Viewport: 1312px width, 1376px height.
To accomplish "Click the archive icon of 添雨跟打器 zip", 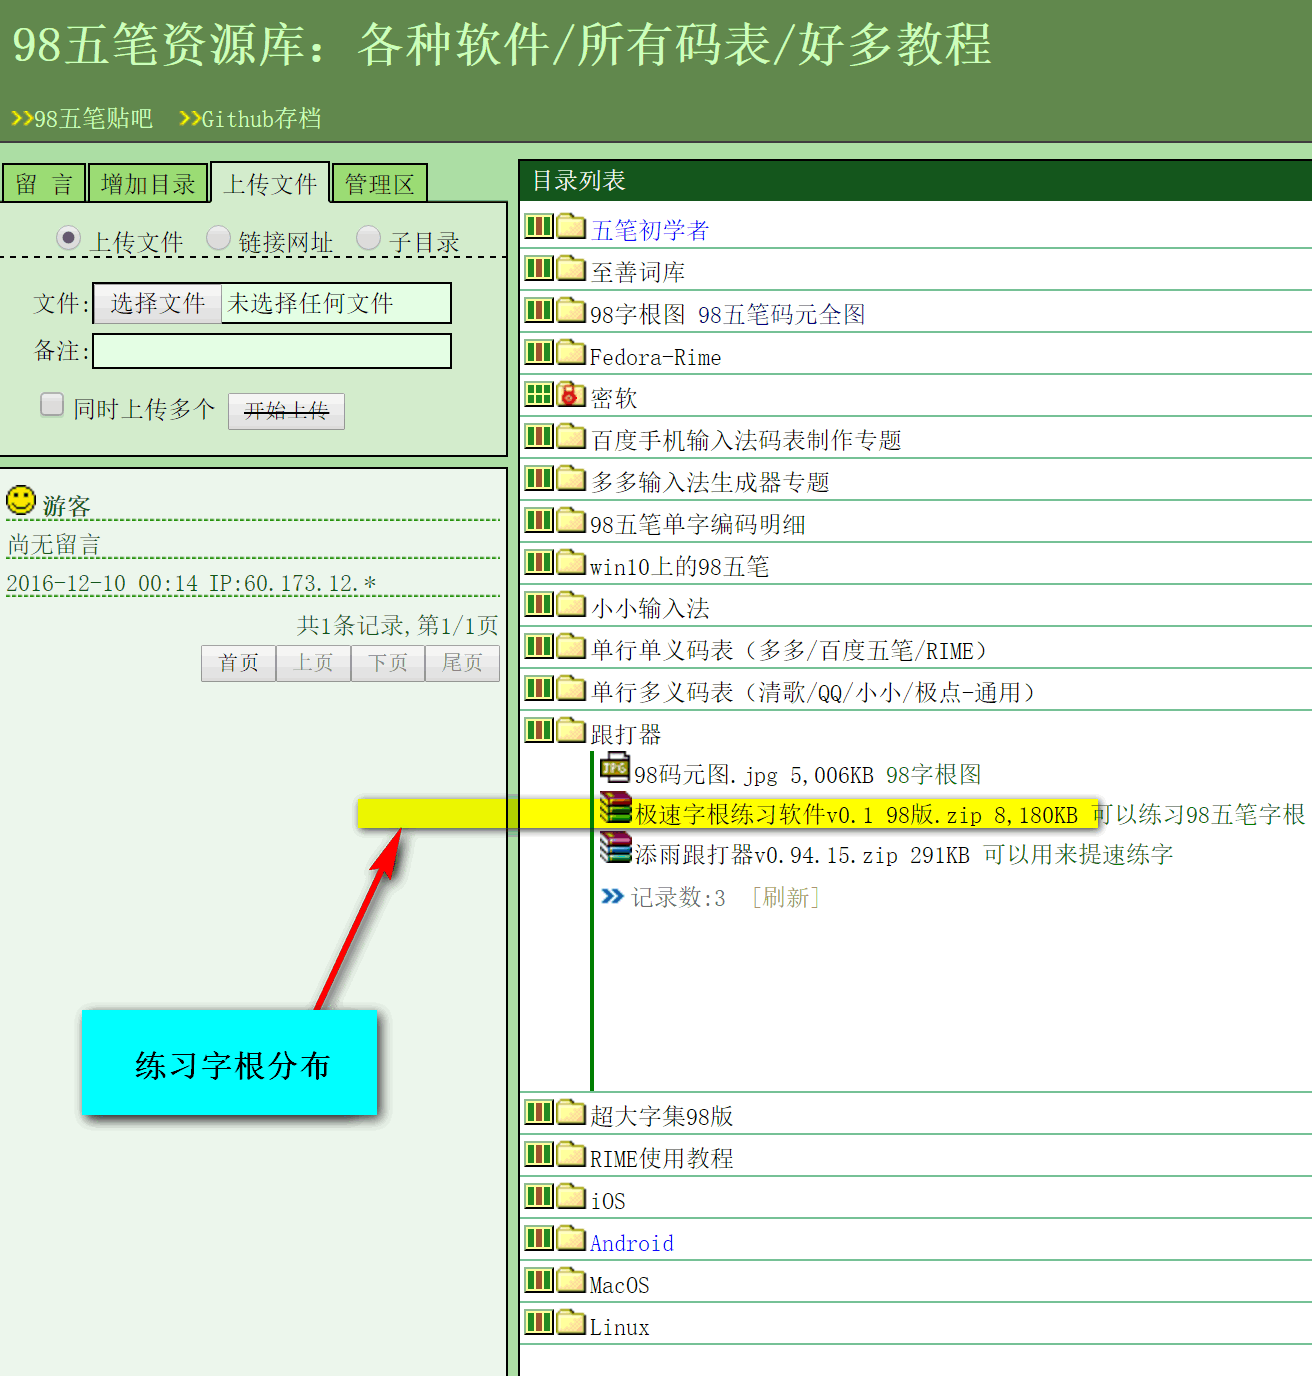I will click(x=615, y=848).
